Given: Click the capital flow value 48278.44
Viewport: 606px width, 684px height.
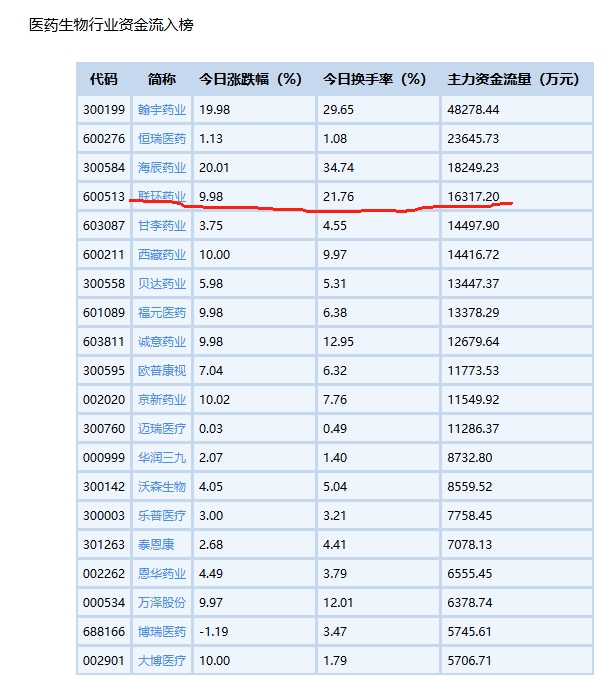Looking at the screenshot, I should pyautogui.click(x=473, y=109).
